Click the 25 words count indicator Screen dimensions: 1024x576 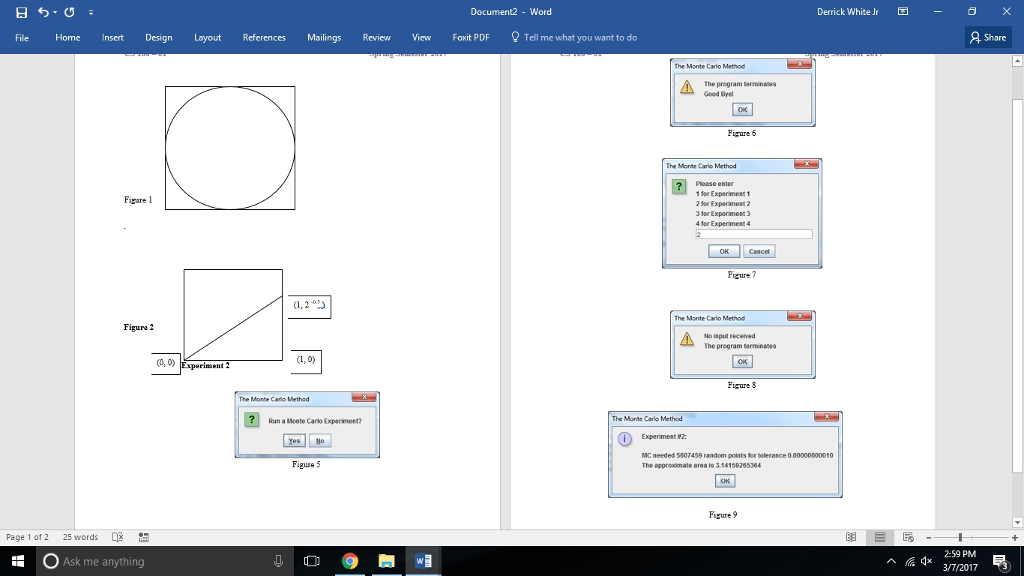80,537
